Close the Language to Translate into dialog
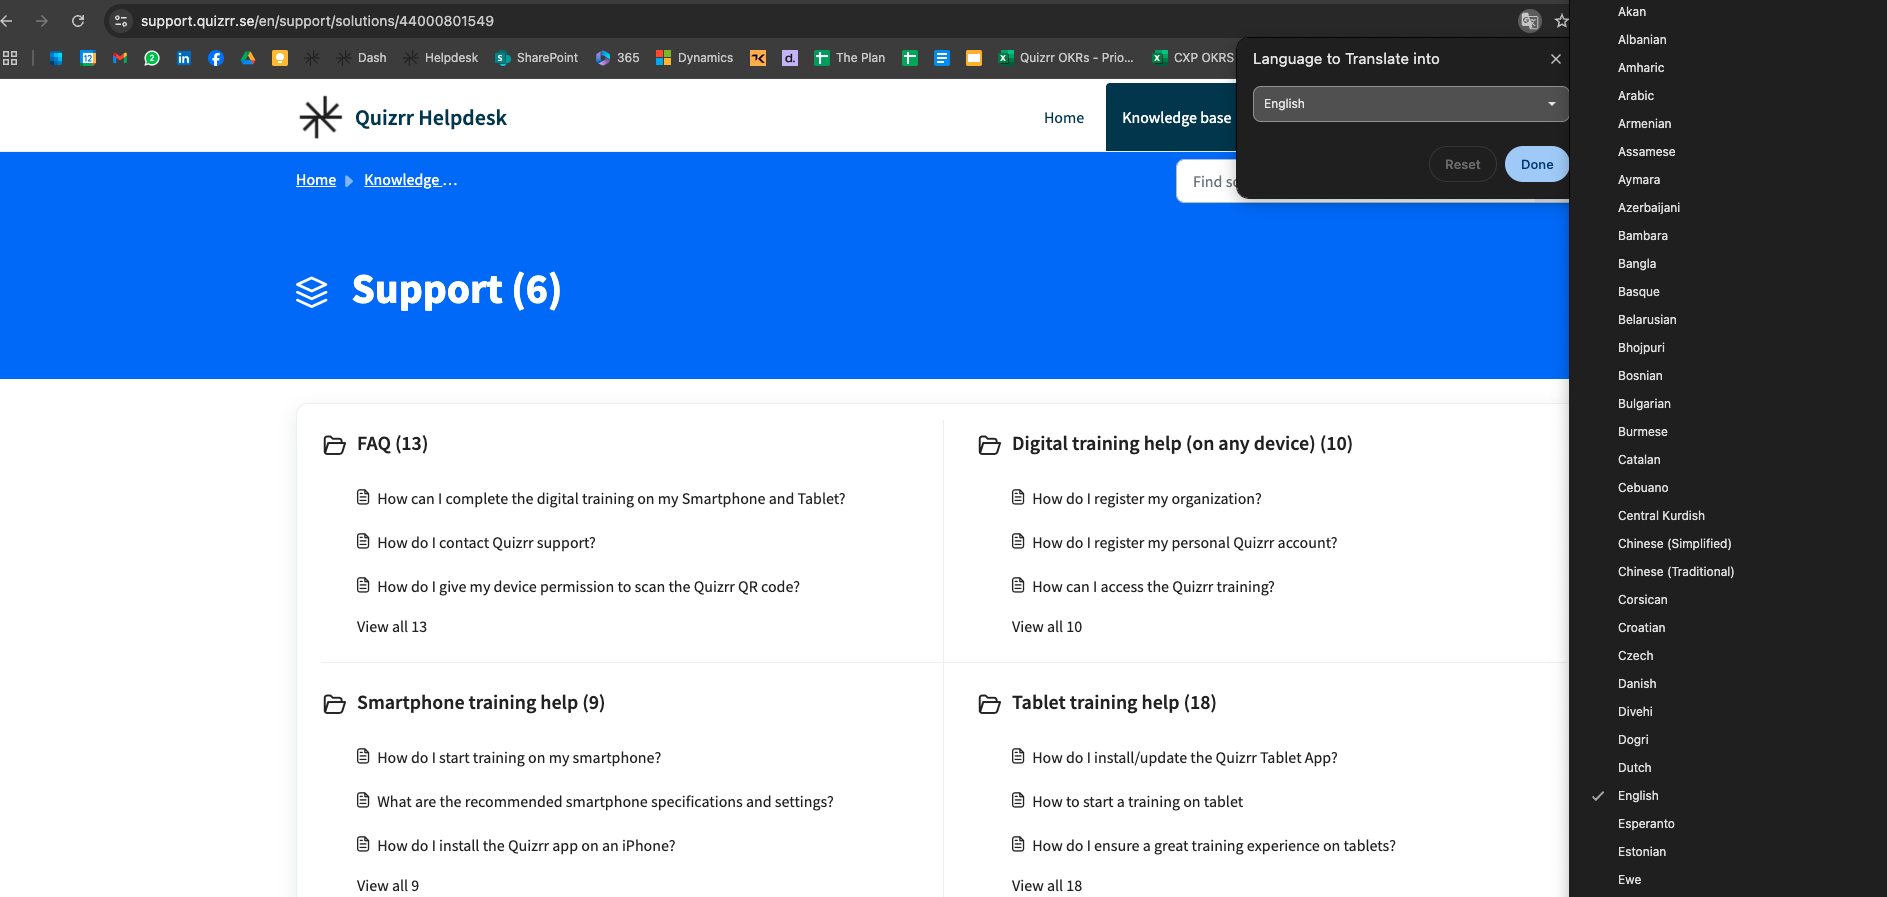The image size is (1887, 897). click(1555, 59)
